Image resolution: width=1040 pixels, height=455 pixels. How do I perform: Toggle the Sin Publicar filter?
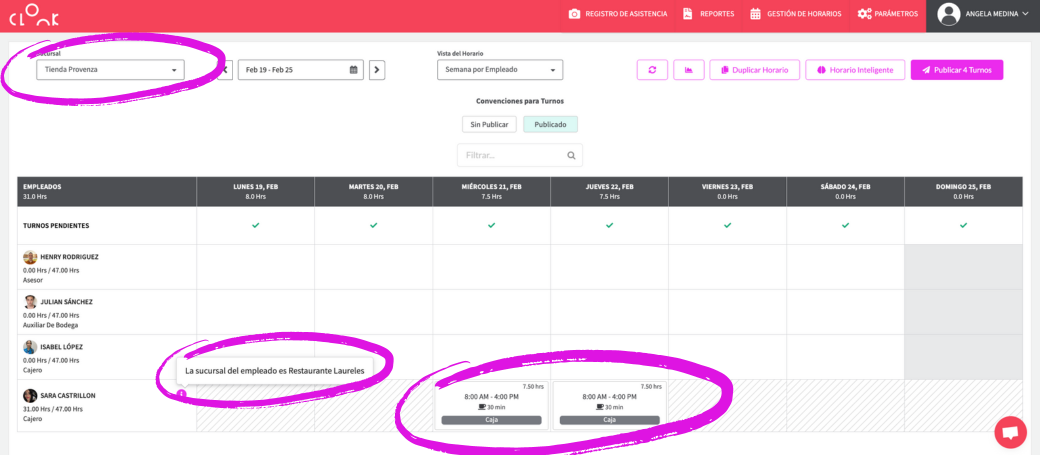pos(489,125)
